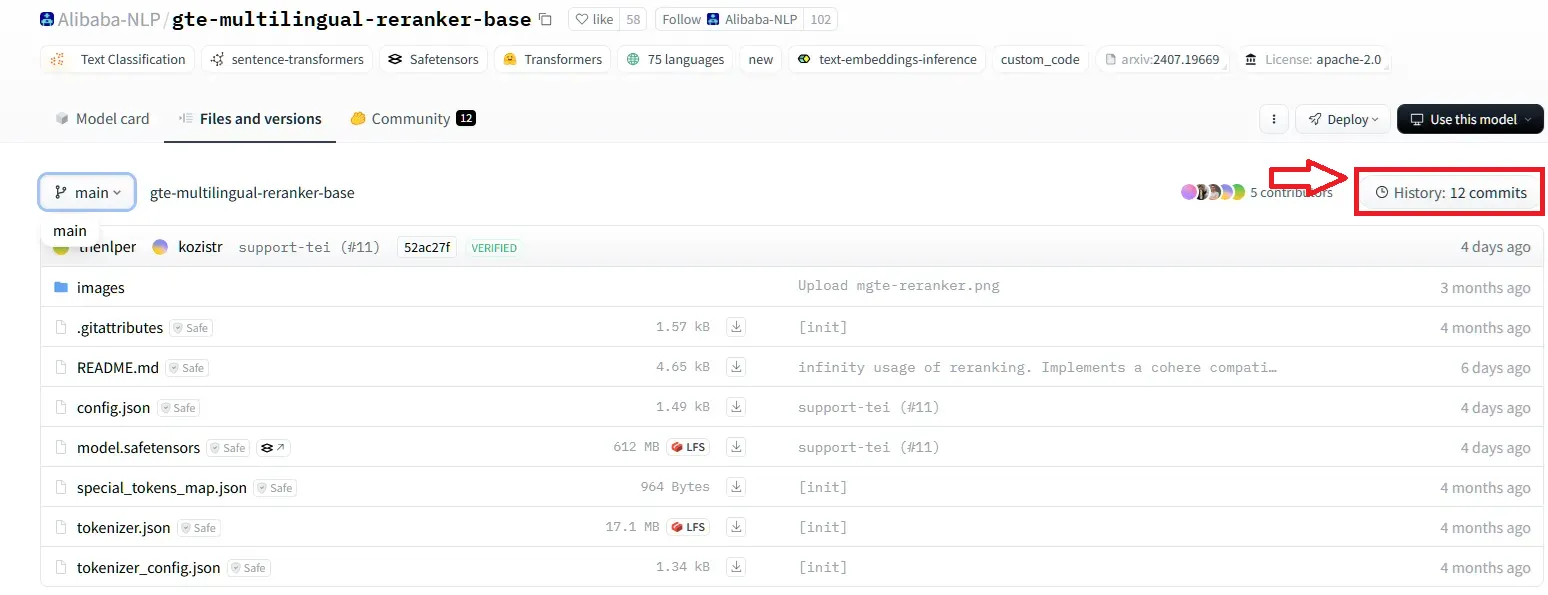Click the Safe badge next to .gitattributes

tap(191, 328)
